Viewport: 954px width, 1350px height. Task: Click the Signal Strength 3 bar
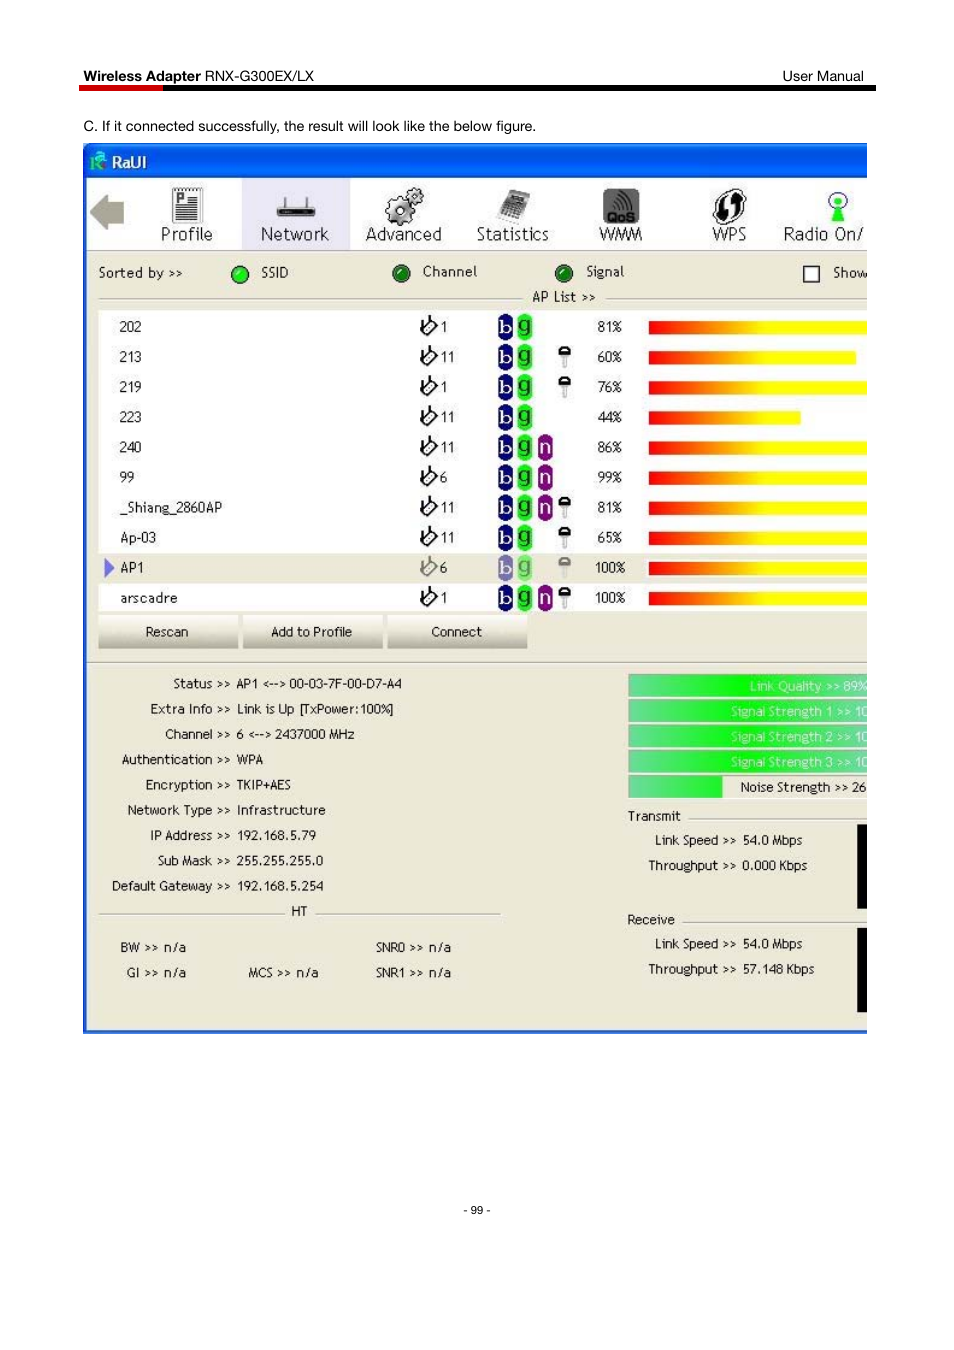(x=747, y=761)
